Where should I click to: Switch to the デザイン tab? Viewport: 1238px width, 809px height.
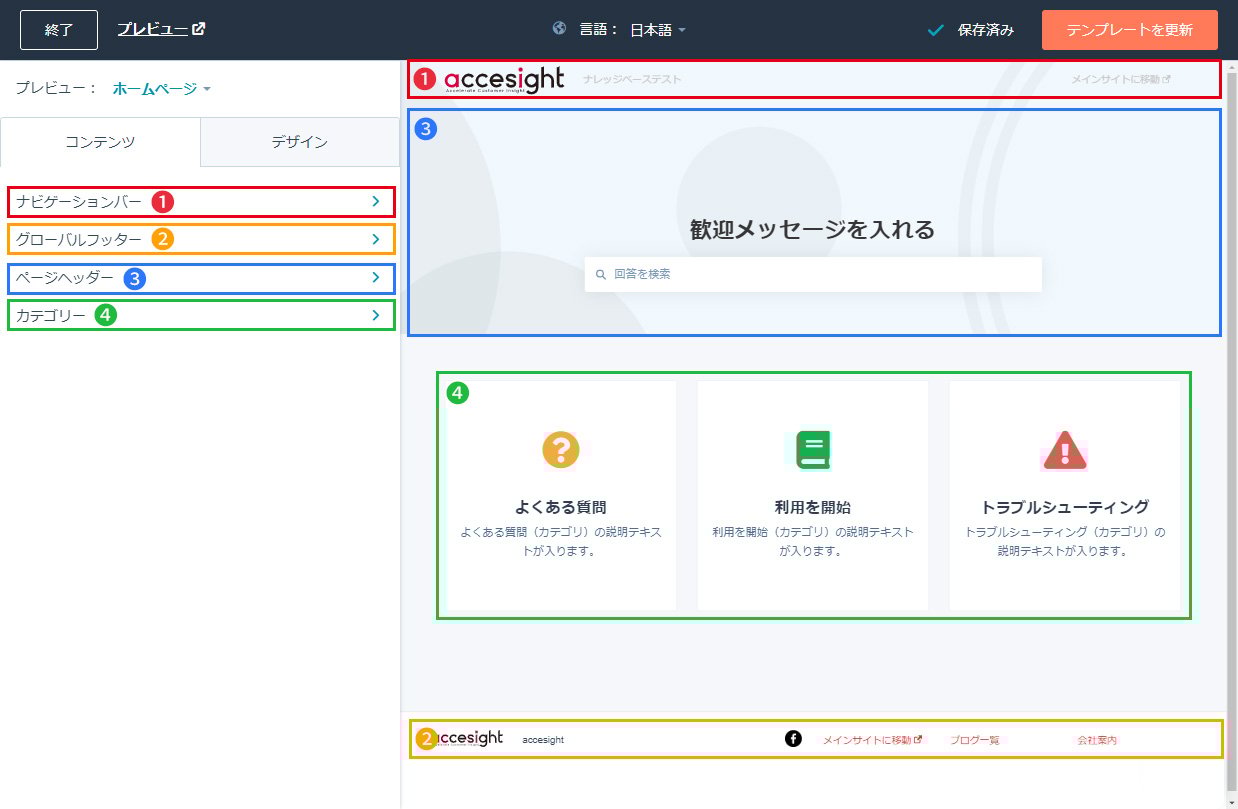point(300,142)
